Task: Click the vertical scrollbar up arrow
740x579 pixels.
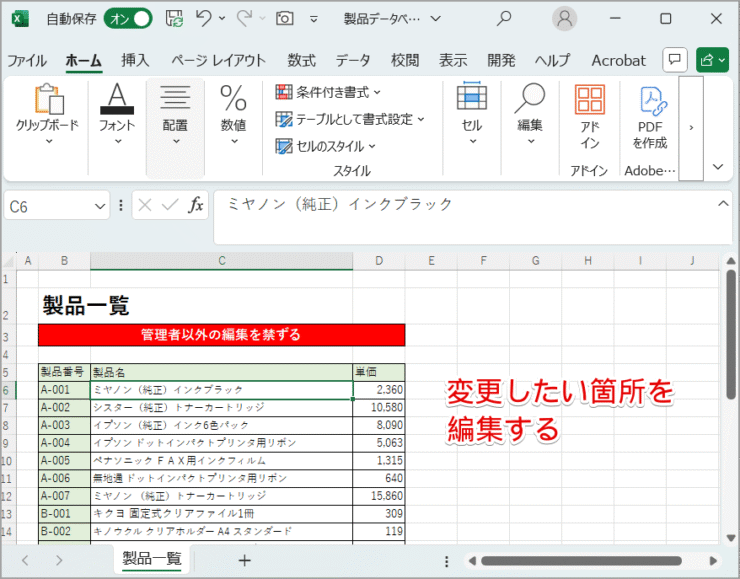Action: pyautogui.click(x=731, y=261)
